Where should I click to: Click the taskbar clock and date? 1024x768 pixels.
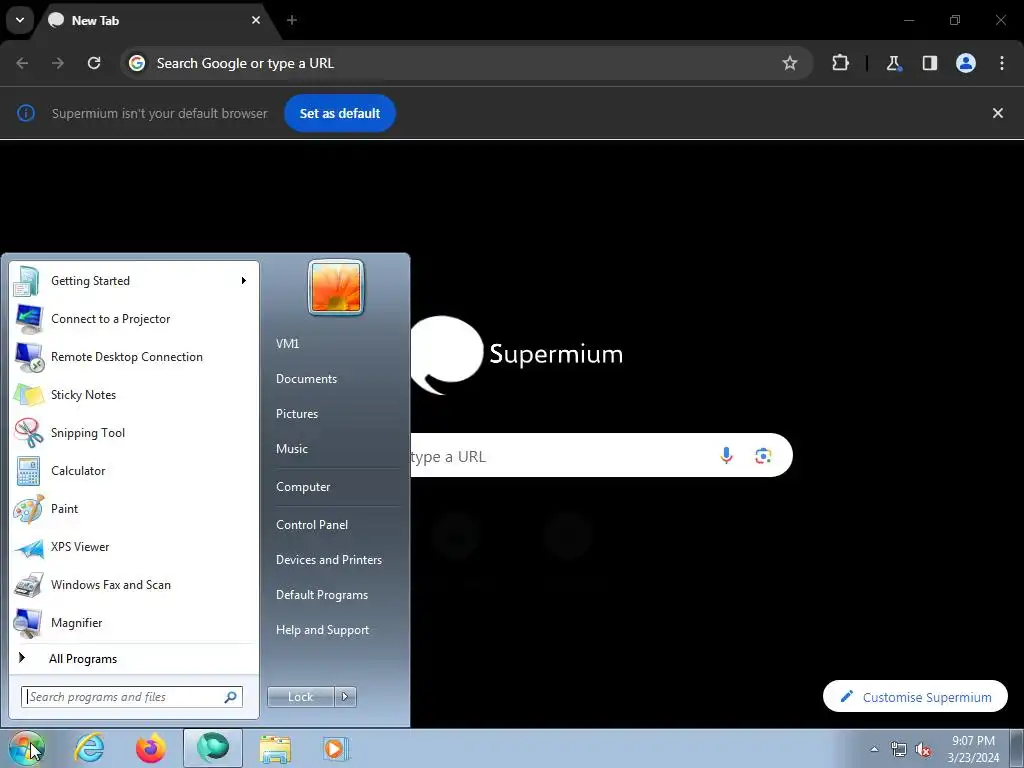(973, 749)
